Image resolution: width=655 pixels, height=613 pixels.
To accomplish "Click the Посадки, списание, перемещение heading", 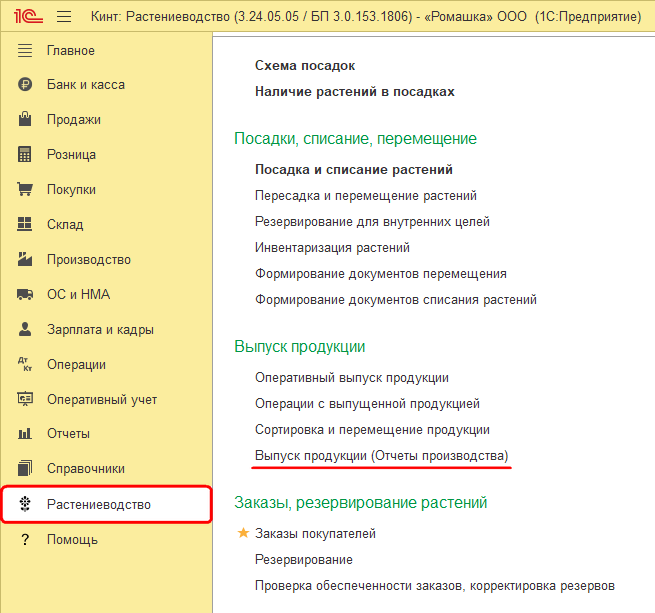I will pyautogui.click(x=355, y=138).
